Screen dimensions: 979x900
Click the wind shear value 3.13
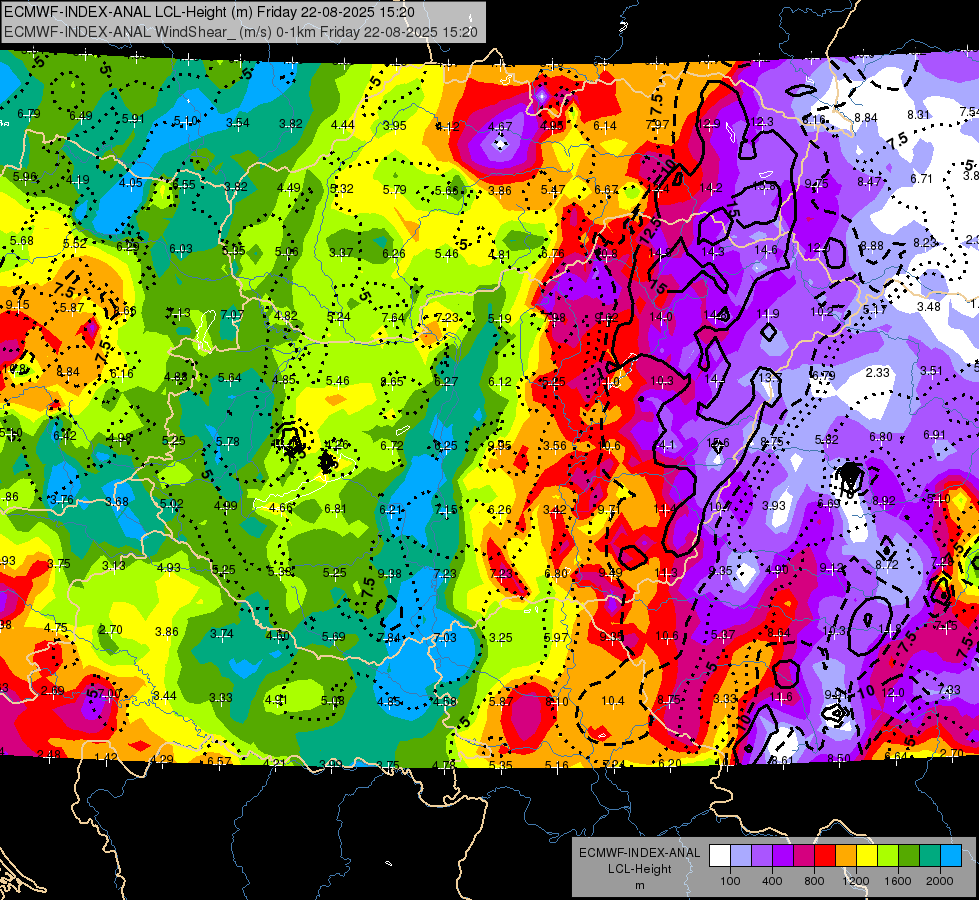[114, 565]
